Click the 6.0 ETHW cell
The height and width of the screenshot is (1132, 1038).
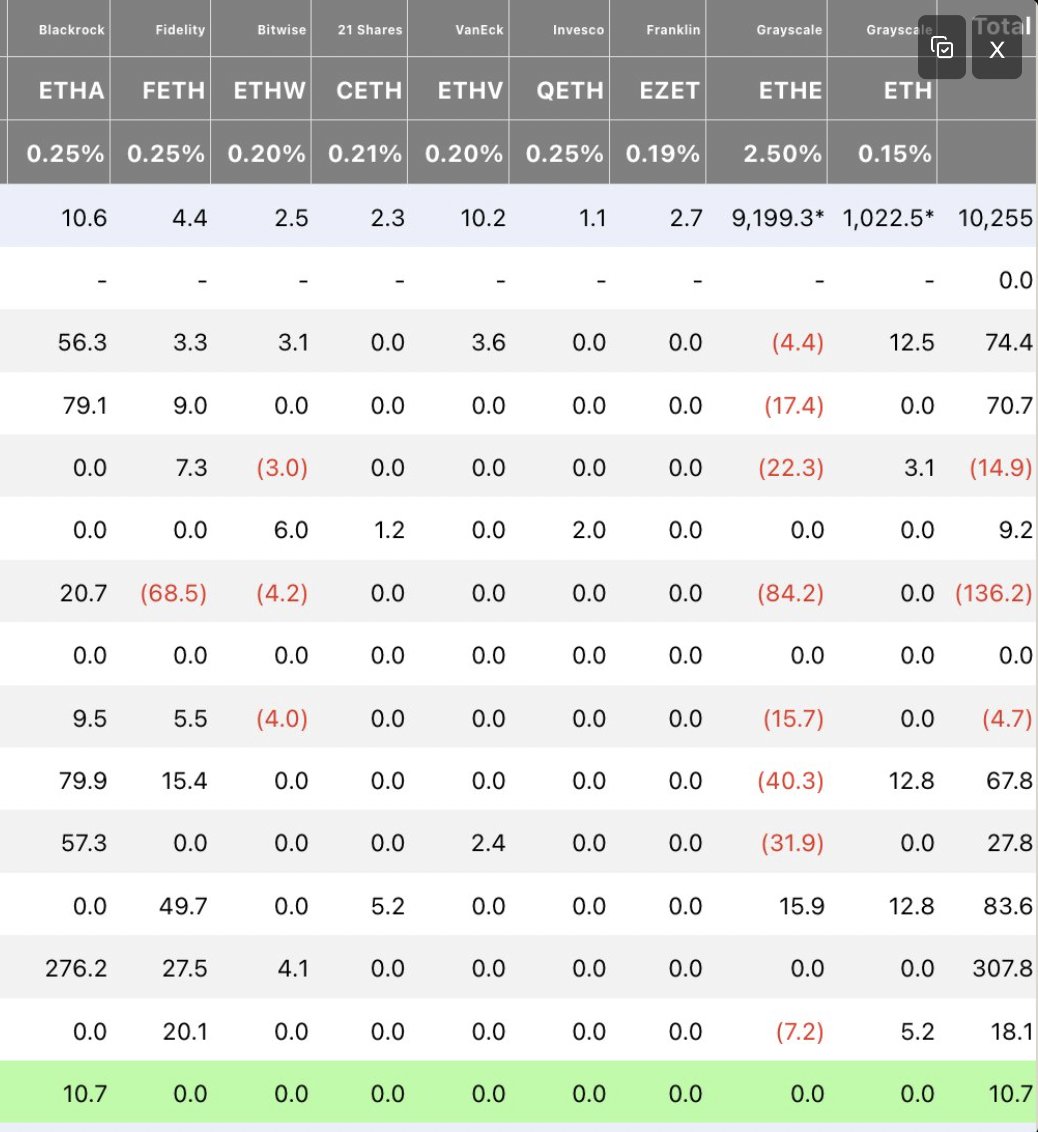pos(291,530)
